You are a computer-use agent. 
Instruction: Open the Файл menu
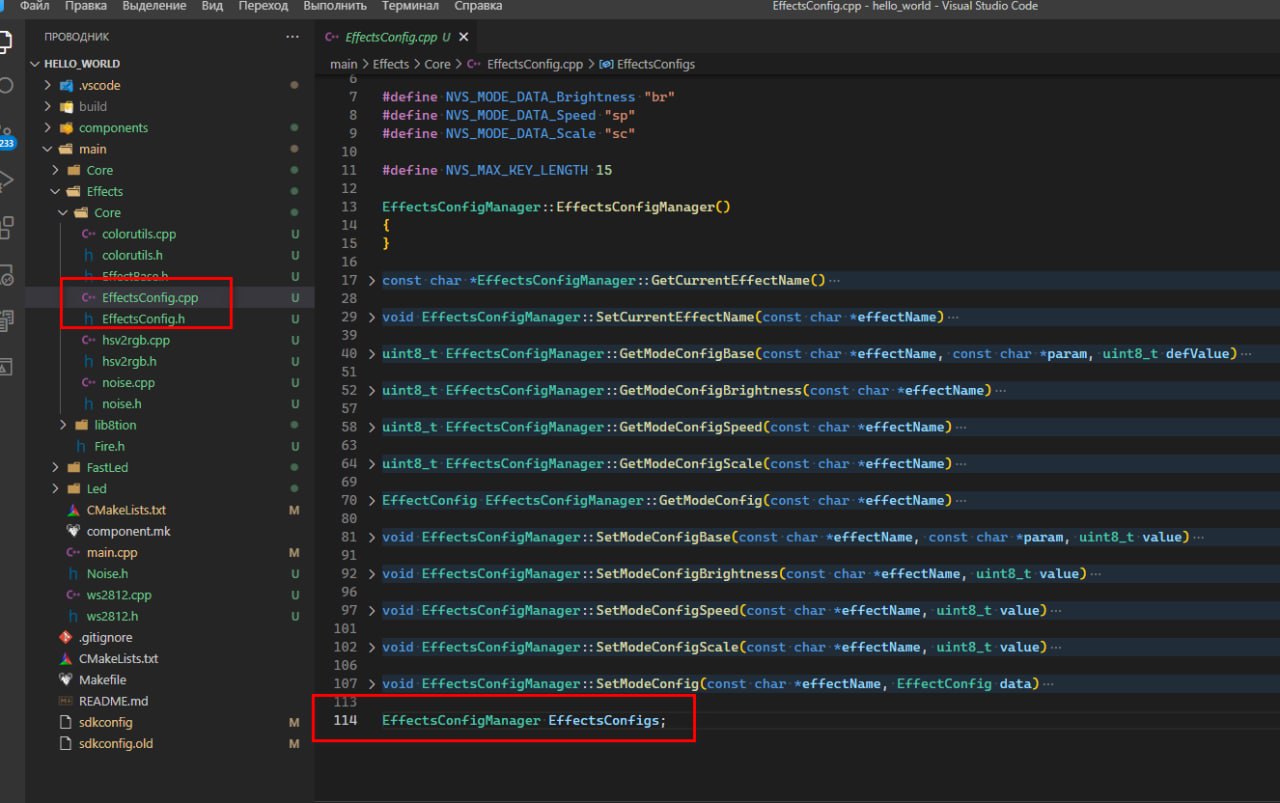pyautogui.click(x=34, y=6)
